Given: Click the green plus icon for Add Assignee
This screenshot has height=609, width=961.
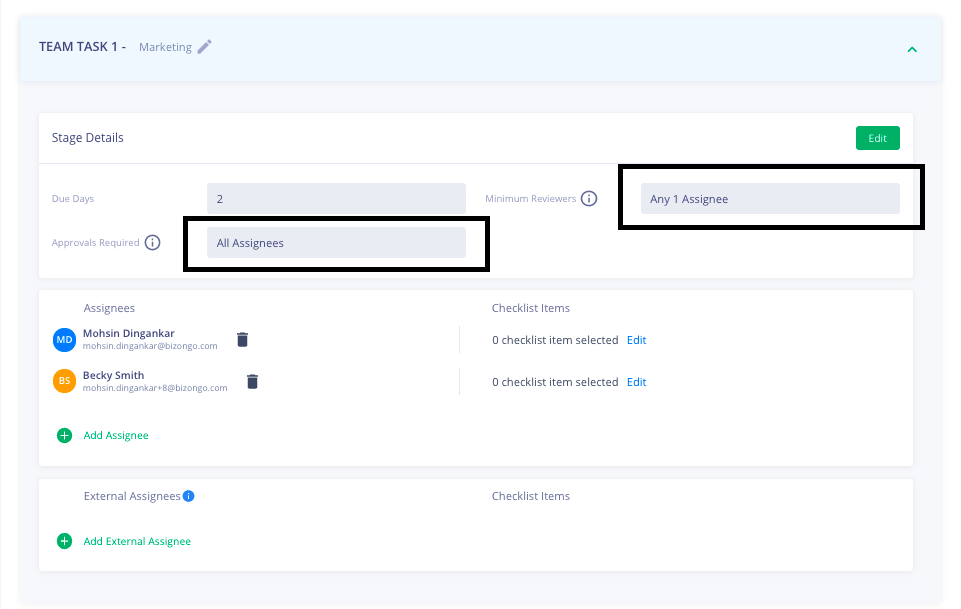Looking at the screenshot, I should tap(64, 436).
